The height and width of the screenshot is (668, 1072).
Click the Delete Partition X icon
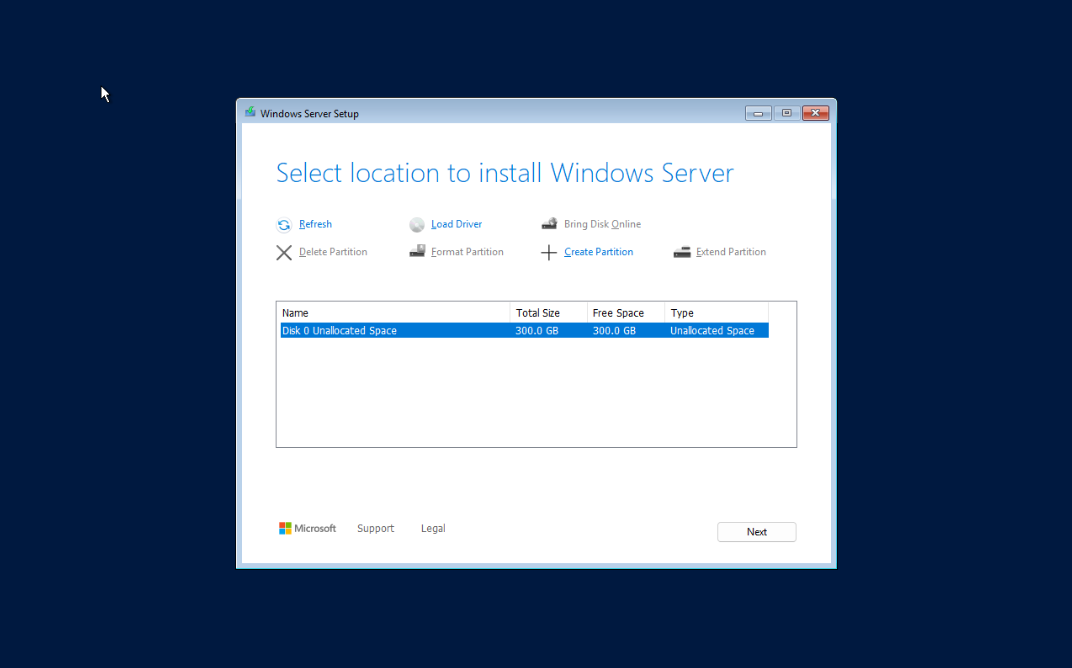pos(284,253)
